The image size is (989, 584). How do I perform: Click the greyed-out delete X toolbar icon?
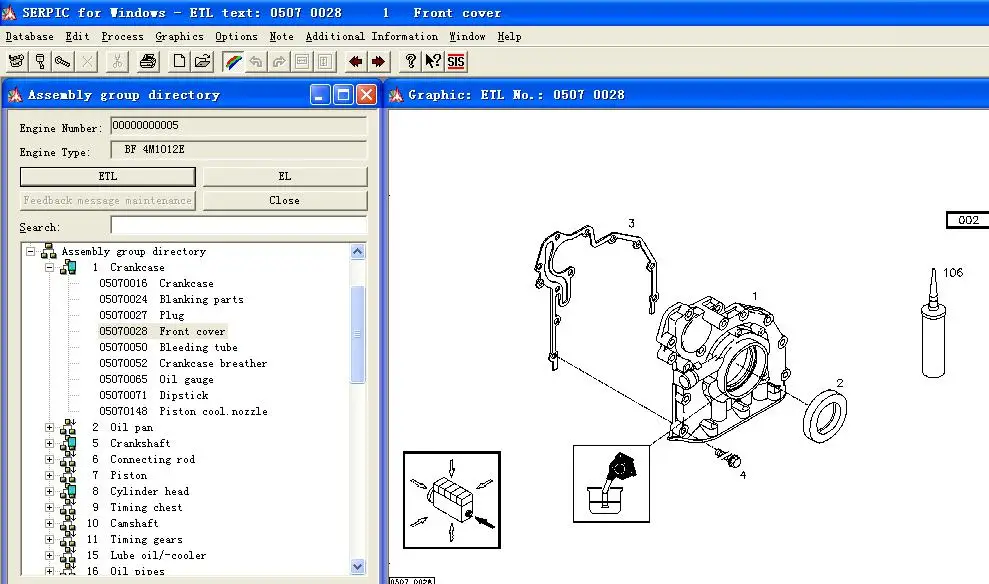87,61
